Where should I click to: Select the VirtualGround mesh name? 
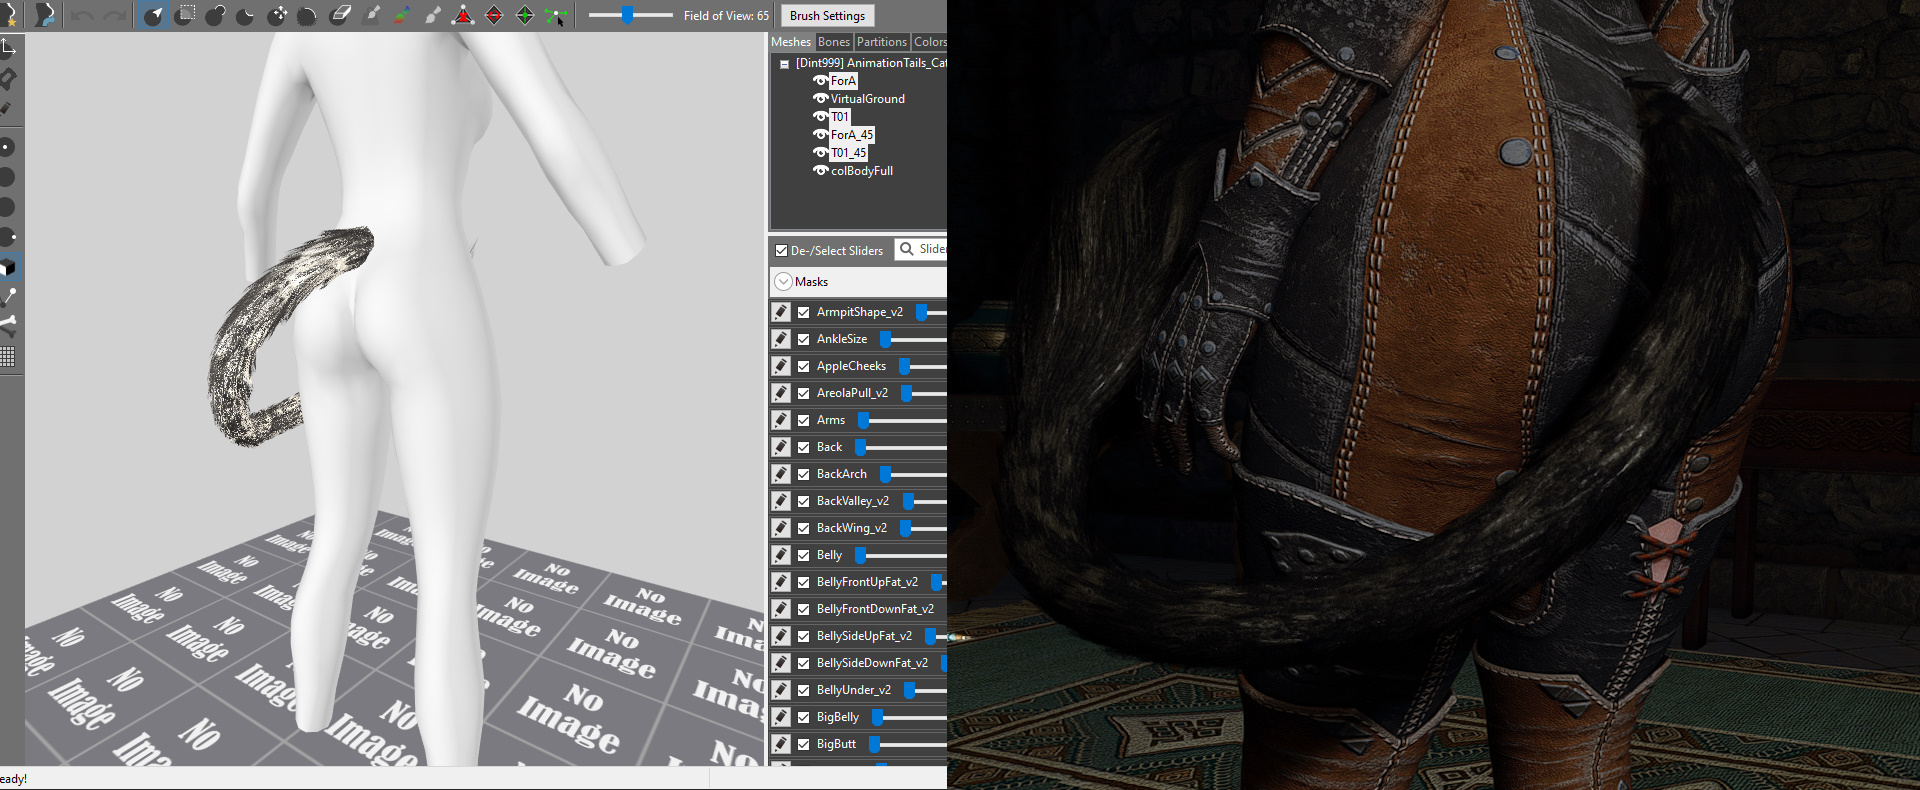pyautogui.click(x=868, y=99)
